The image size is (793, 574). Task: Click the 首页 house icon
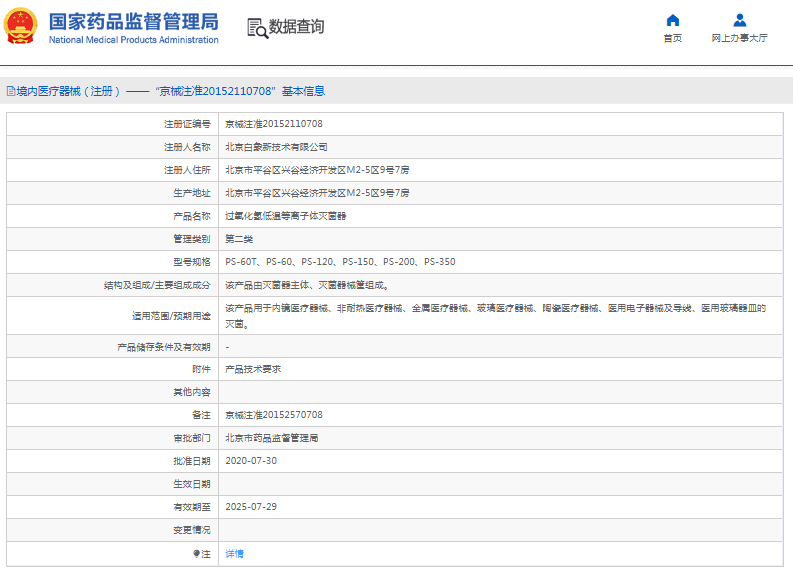tap(672, 20)
